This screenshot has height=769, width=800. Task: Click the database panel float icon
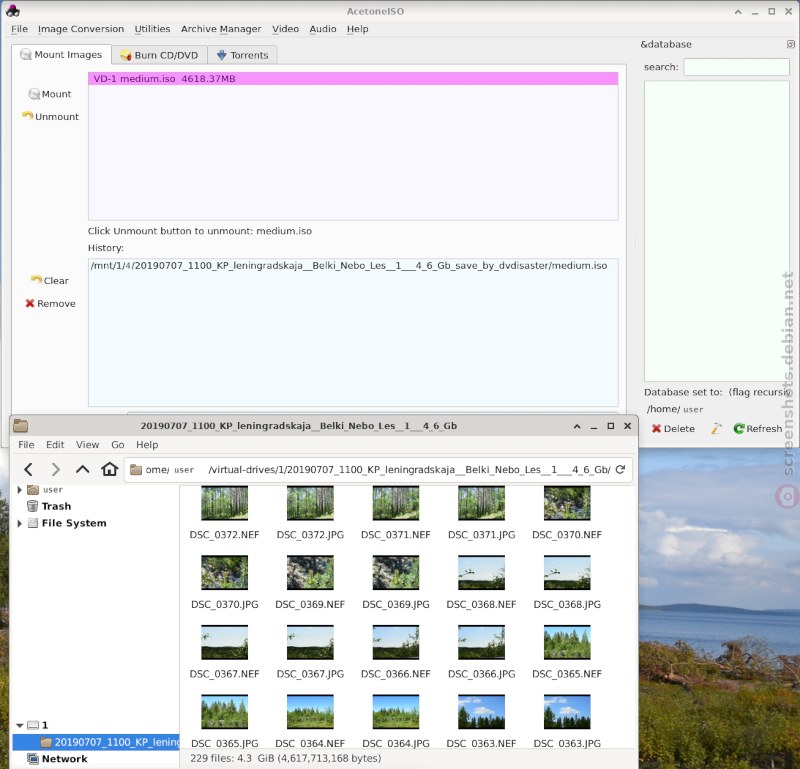coord(790,44)
